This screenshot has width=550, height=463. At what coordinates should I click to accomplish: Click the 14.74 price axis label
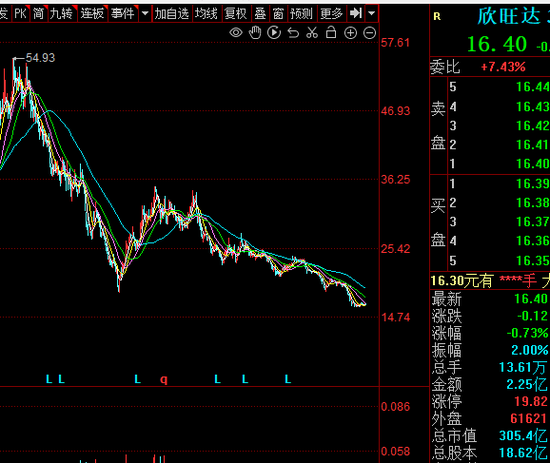coord(395,317)
